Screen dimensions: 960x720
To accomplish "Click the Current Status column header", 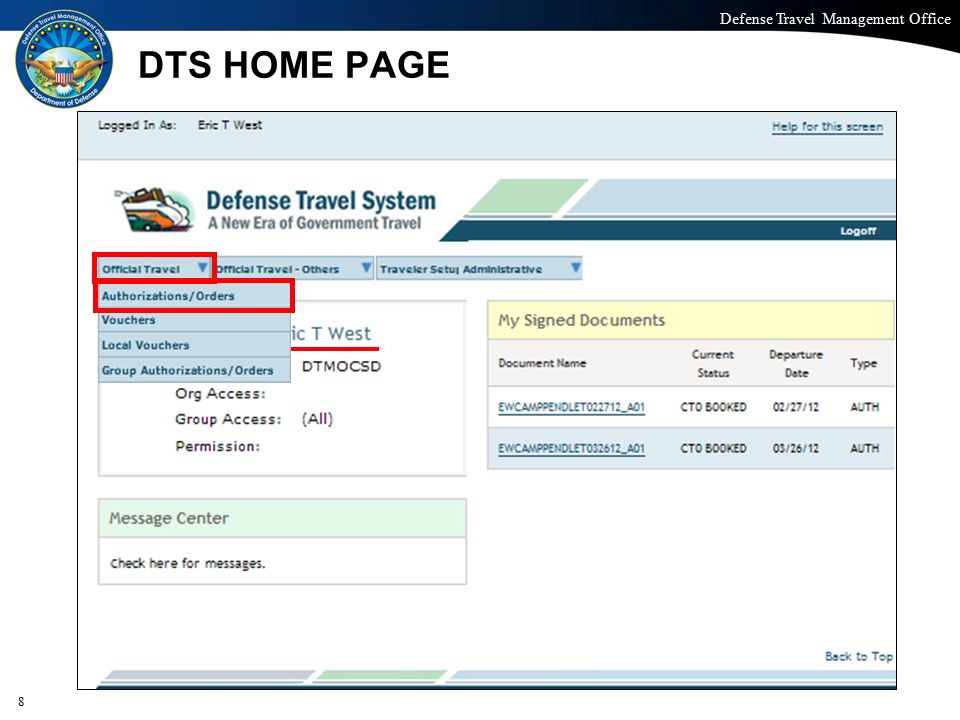I will click(x=713, y=364).
